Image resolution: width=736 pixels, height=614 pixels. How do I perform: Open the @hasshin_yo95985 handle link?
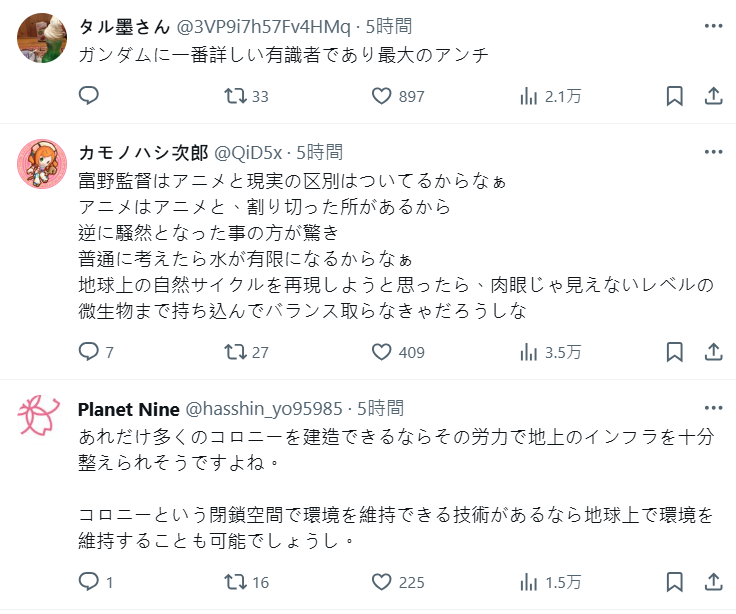pos(263,408)
